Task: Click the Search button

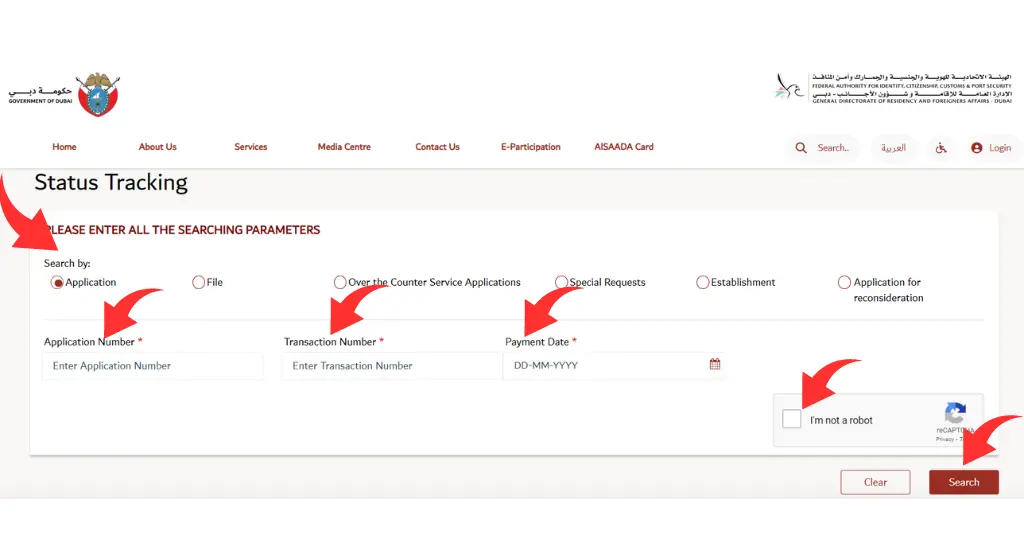Action: pos(964,482)
